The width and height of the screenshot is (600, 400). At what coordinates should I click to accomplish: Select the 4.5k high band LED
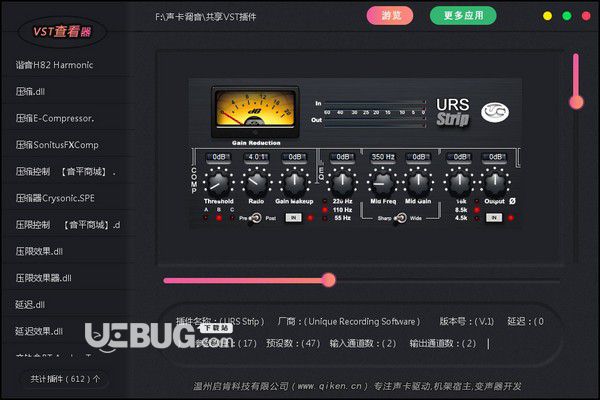477,218
